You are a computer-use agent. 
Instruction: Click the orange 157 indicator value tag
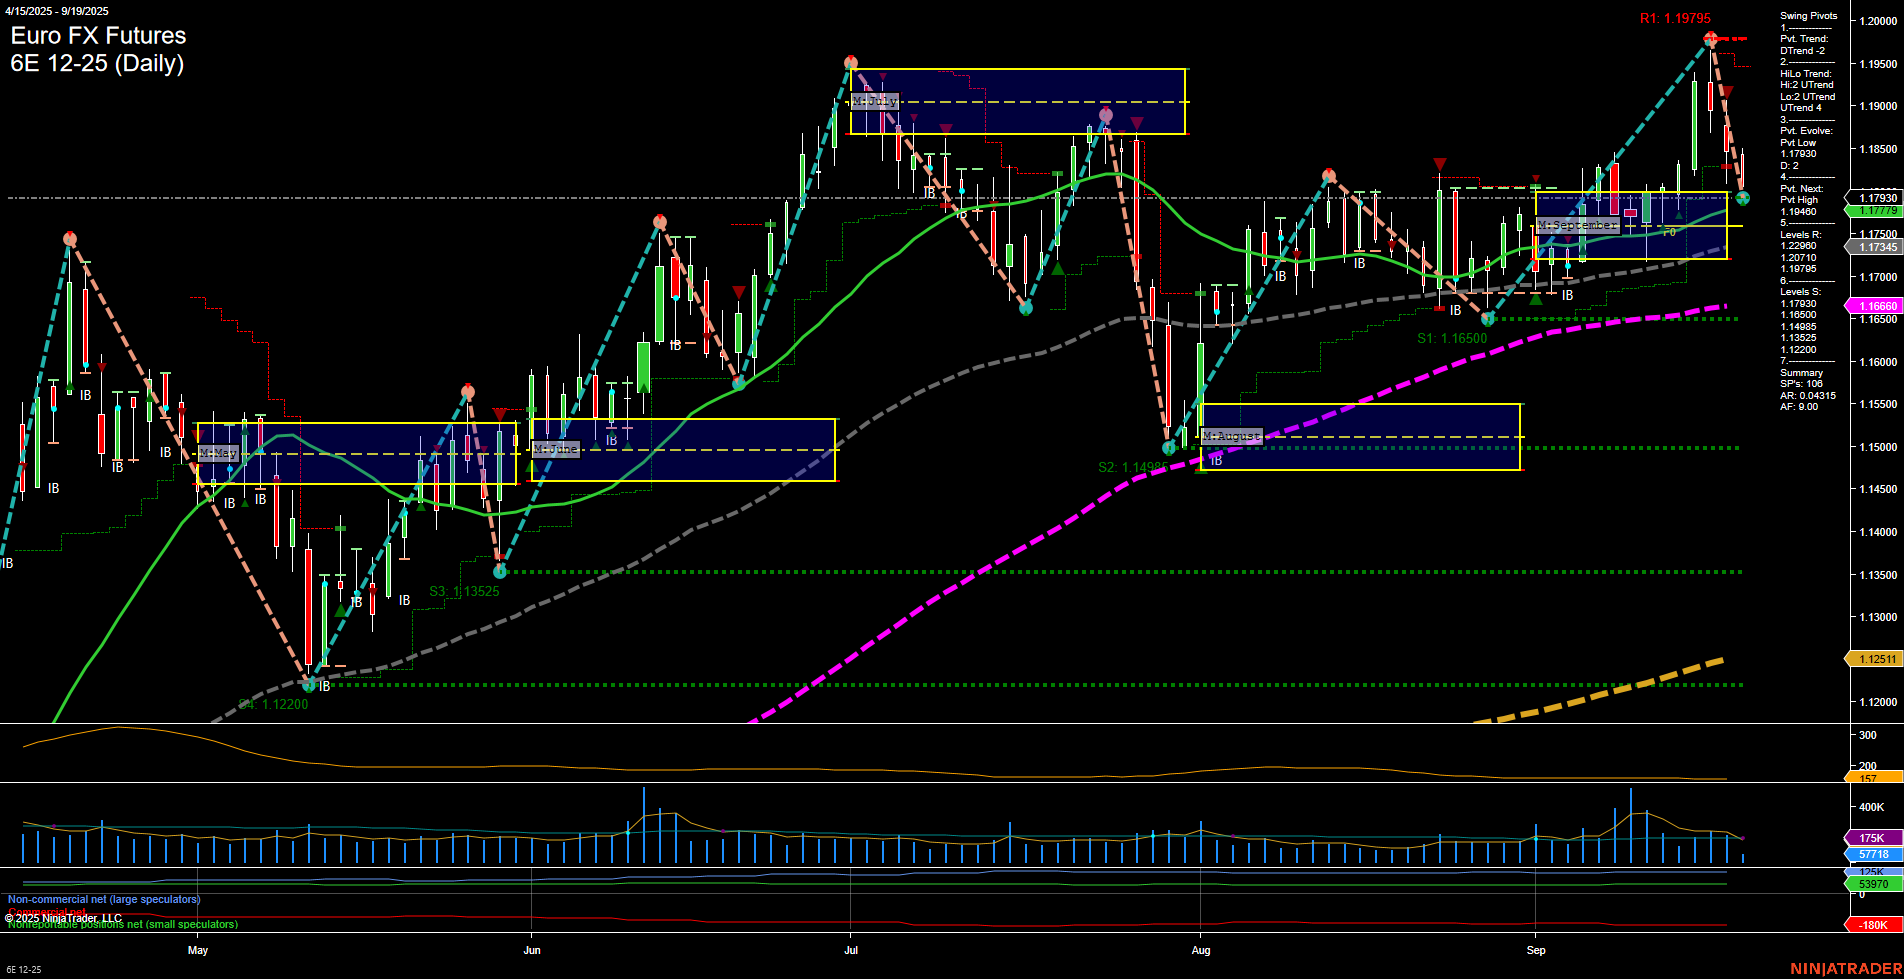click(1872, 777)
